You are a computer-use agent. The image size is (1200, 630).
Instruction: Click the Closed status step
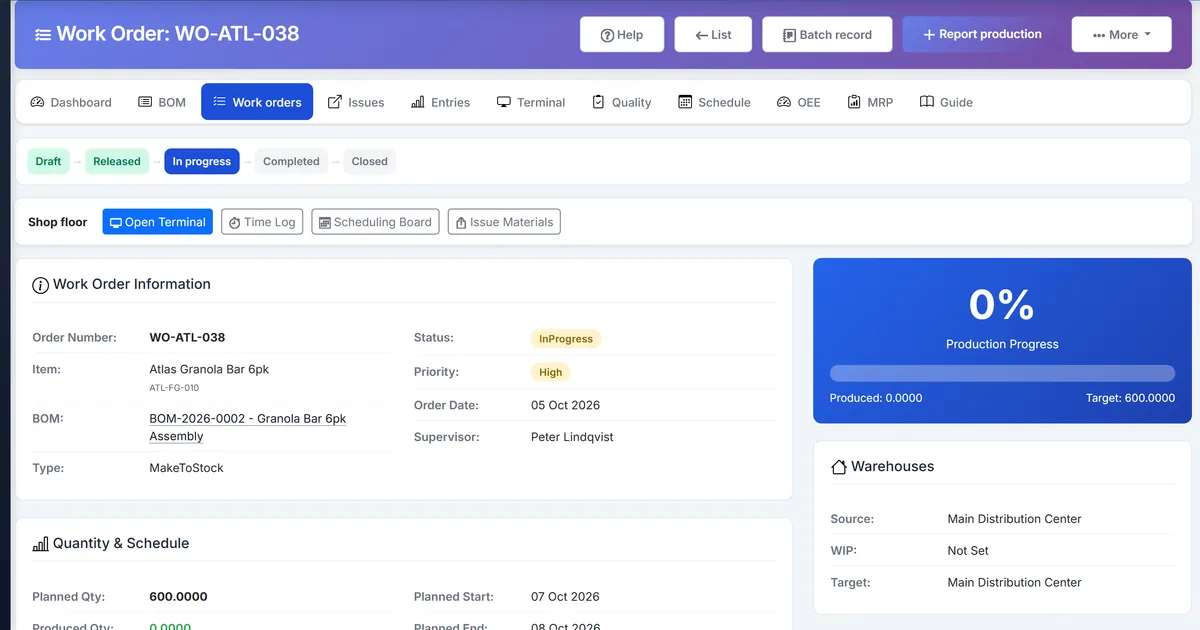click(369, 161)
